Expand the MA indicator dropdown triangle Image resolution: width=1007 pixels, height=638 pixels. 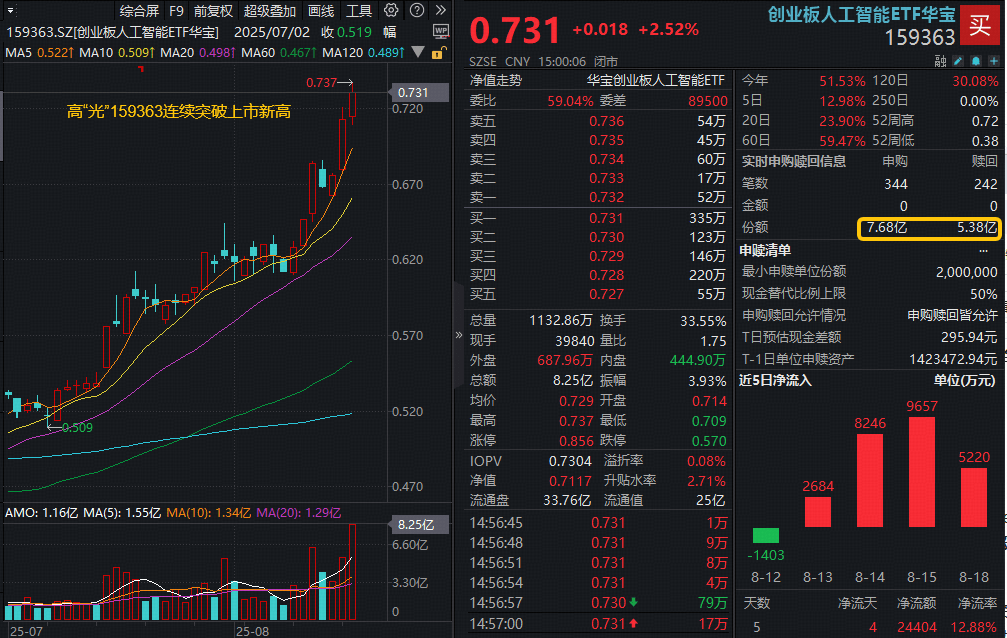click(x=418, y=53)
